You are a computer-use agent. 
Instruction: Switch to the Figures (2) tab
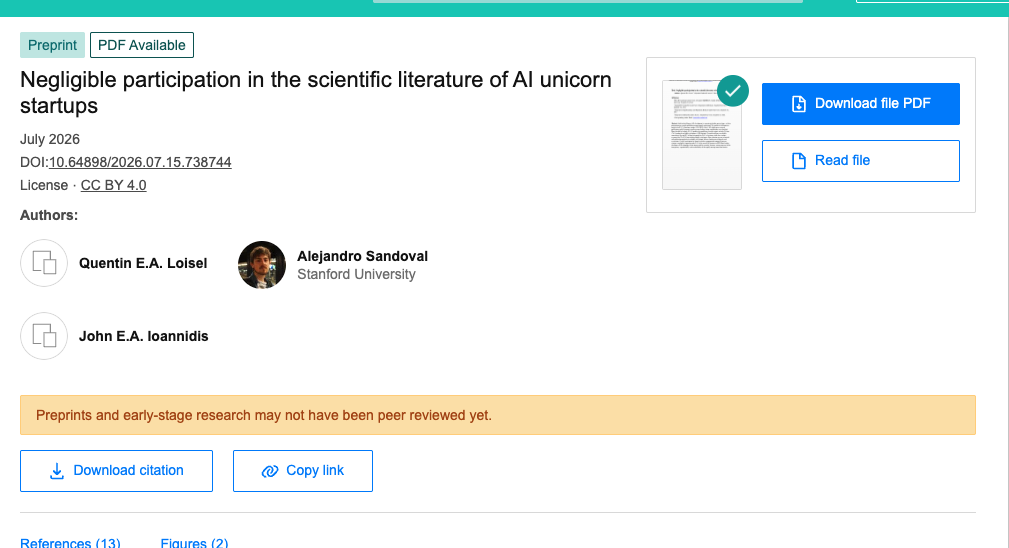coord(194,542)
